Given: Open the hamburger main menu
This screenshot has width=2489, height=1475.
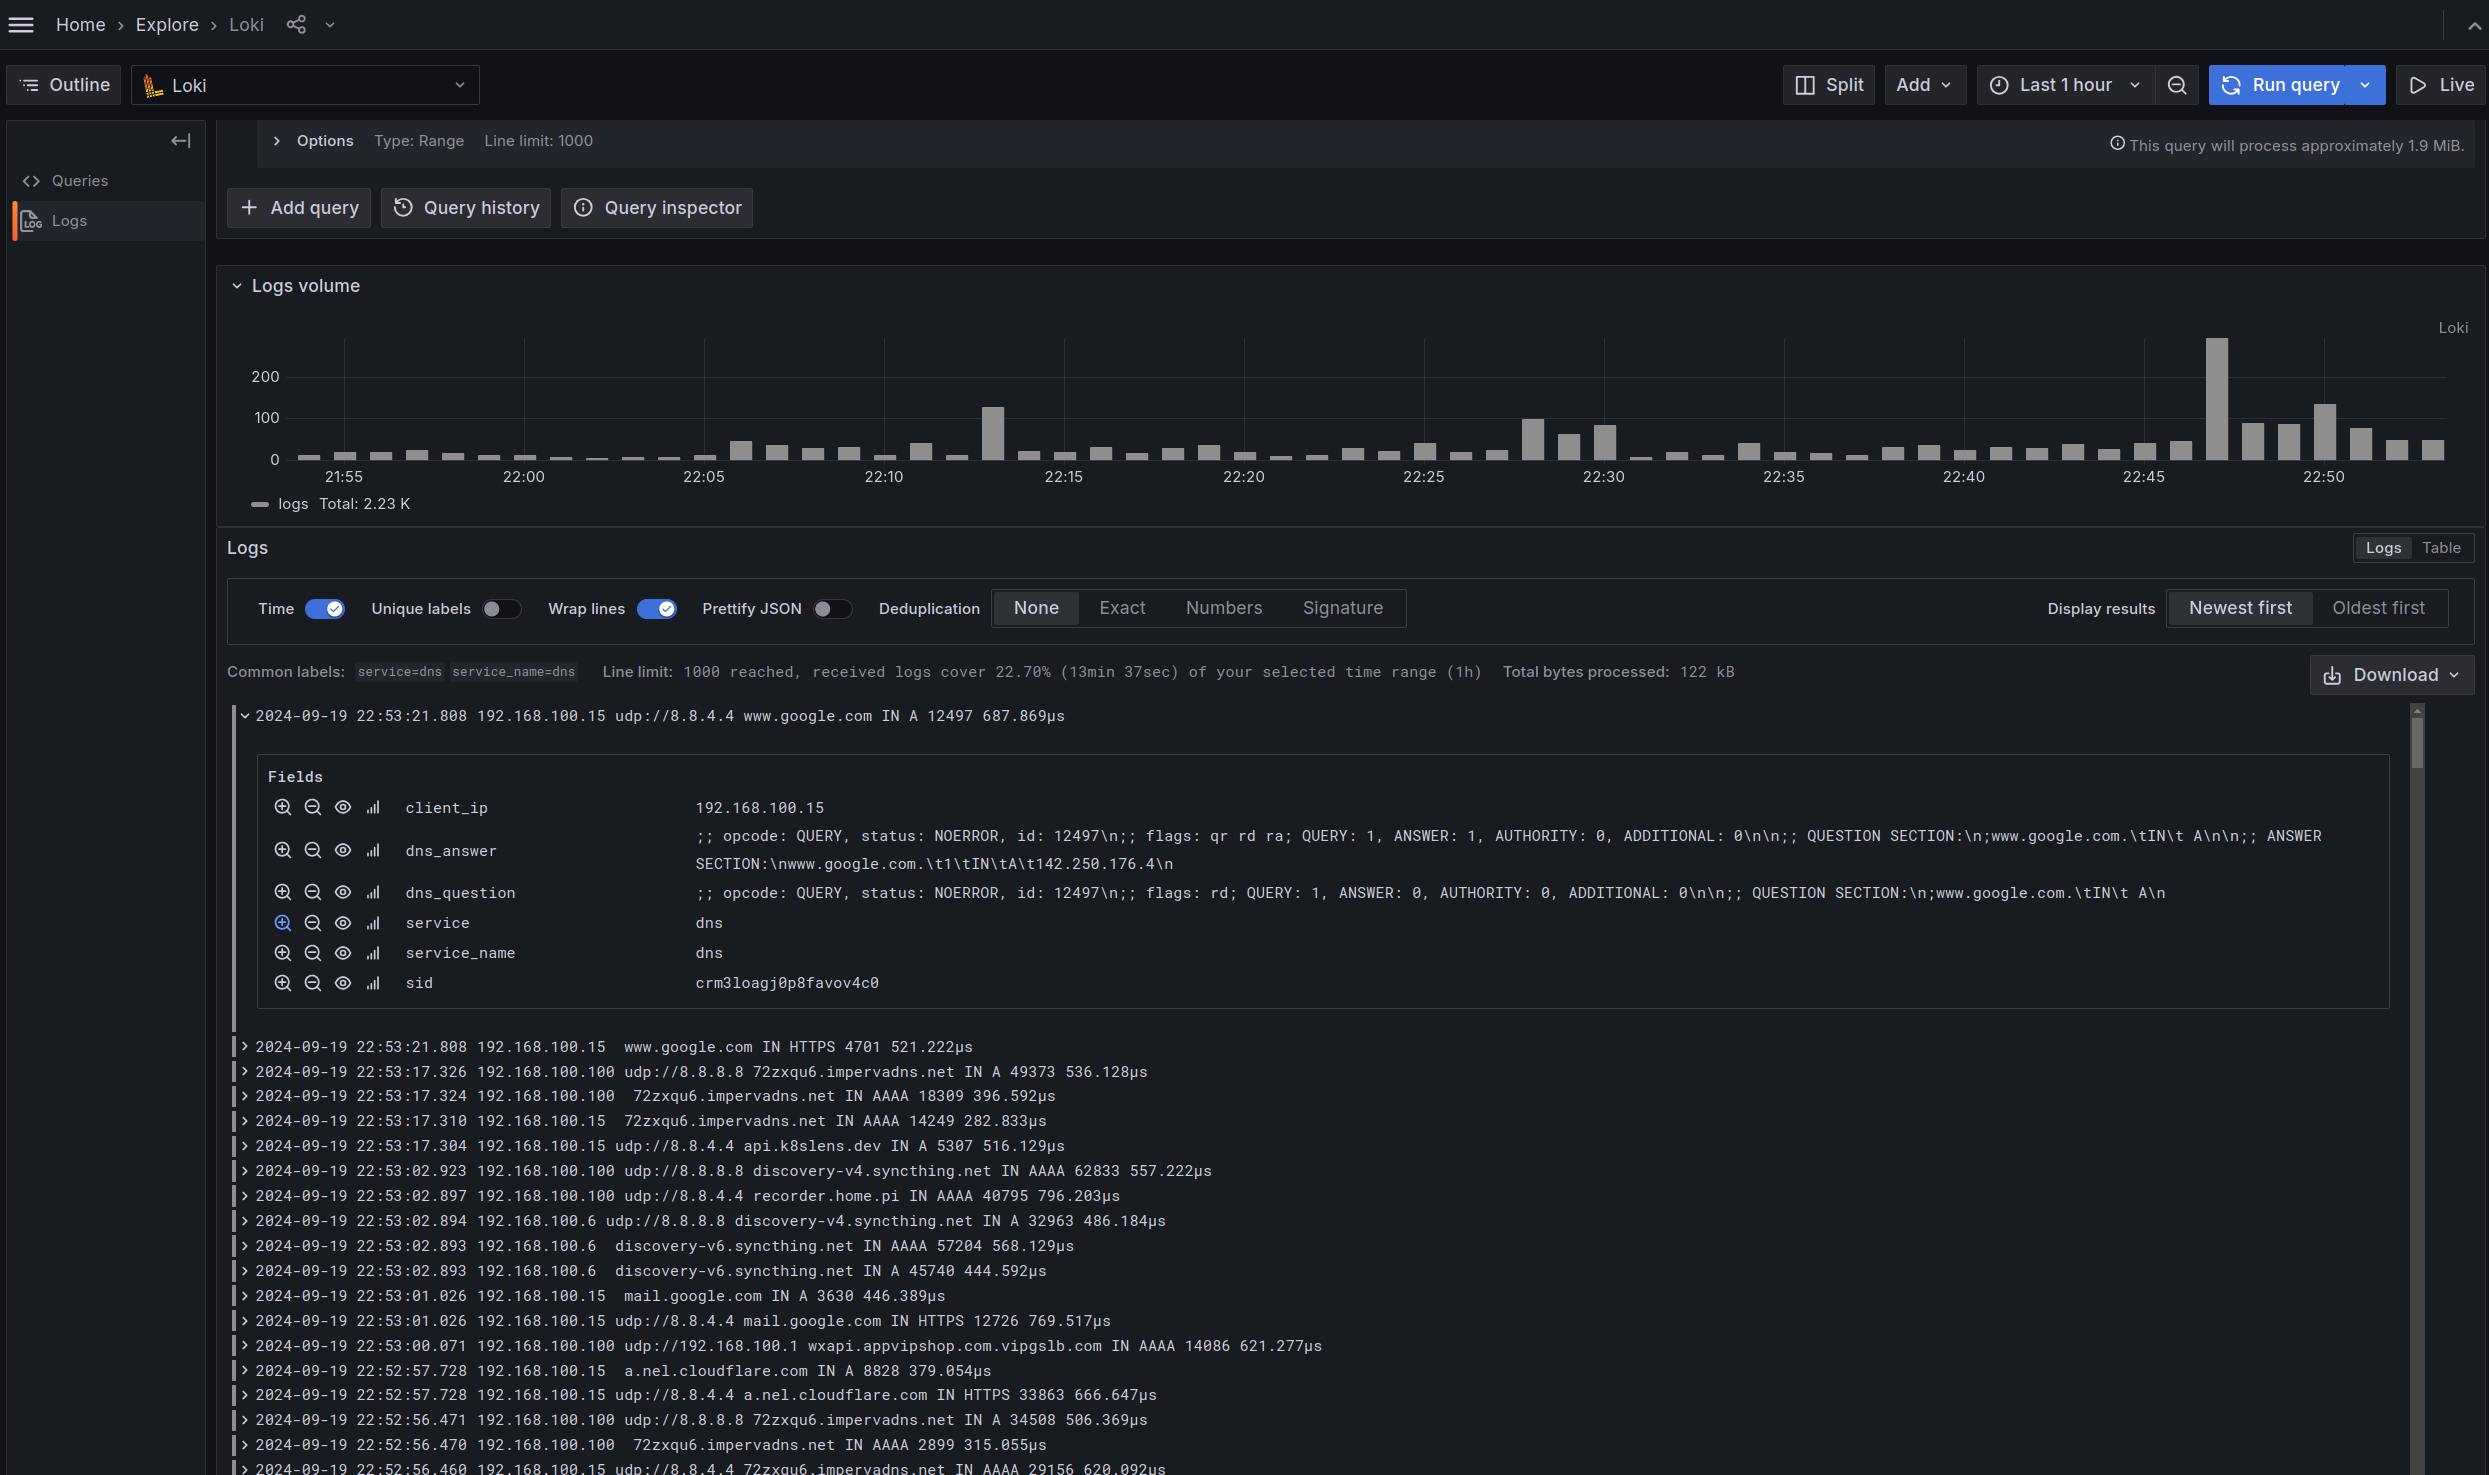Looking at the screenshot, I should (x=21, y=25).
